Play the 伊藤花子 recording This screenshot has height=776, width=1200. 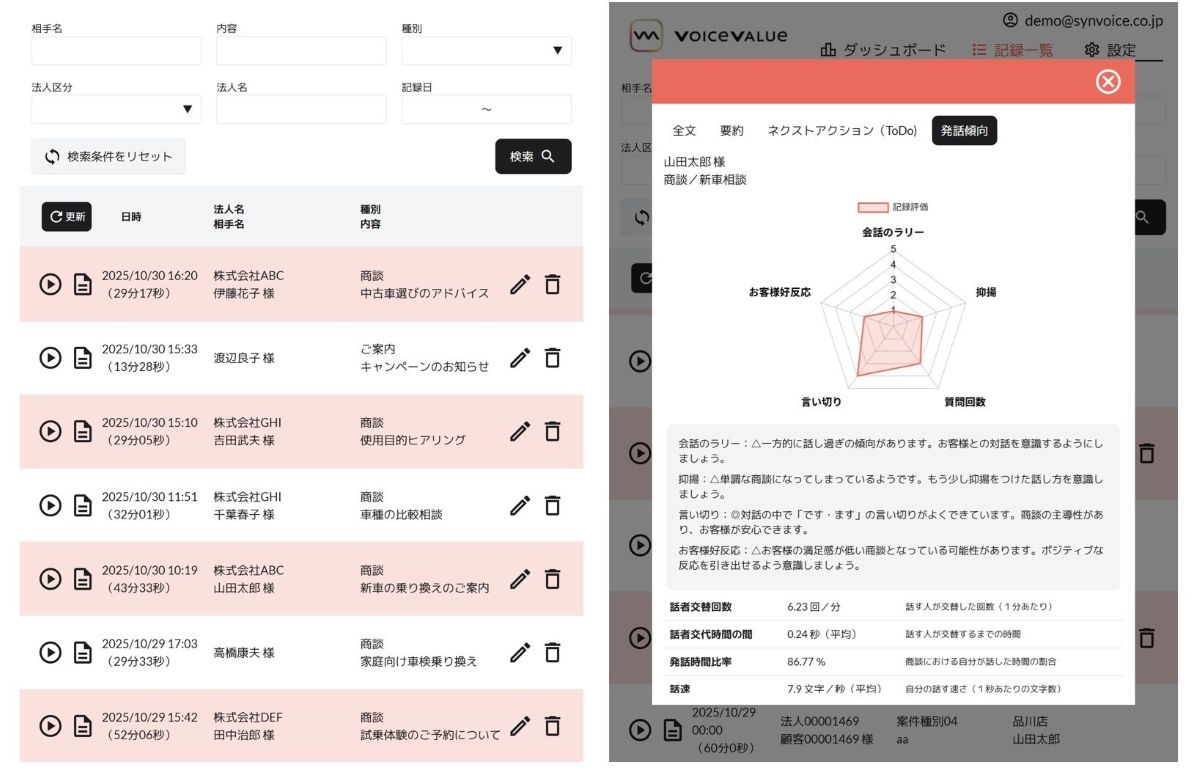point(50,284)
